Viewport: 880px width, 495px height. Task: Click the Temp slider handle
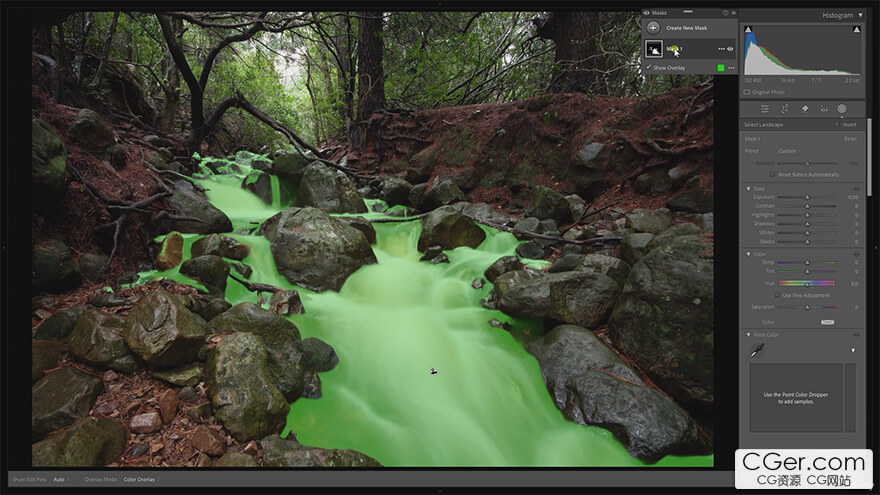tap(807, 263)
